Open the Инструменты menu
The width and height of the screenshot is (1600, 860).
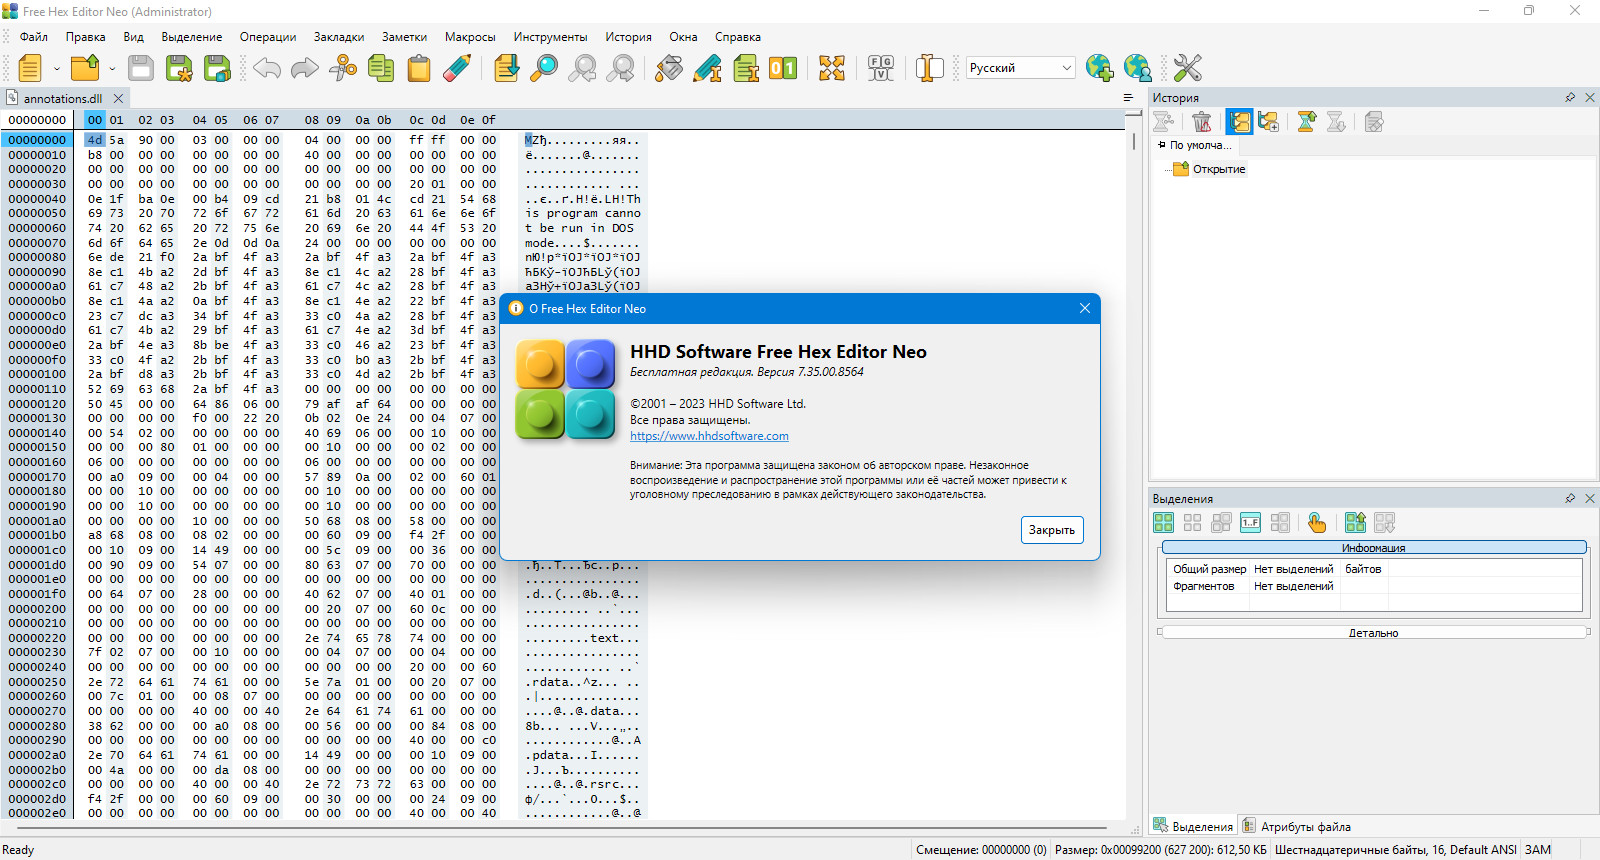(x=551, y=37)
